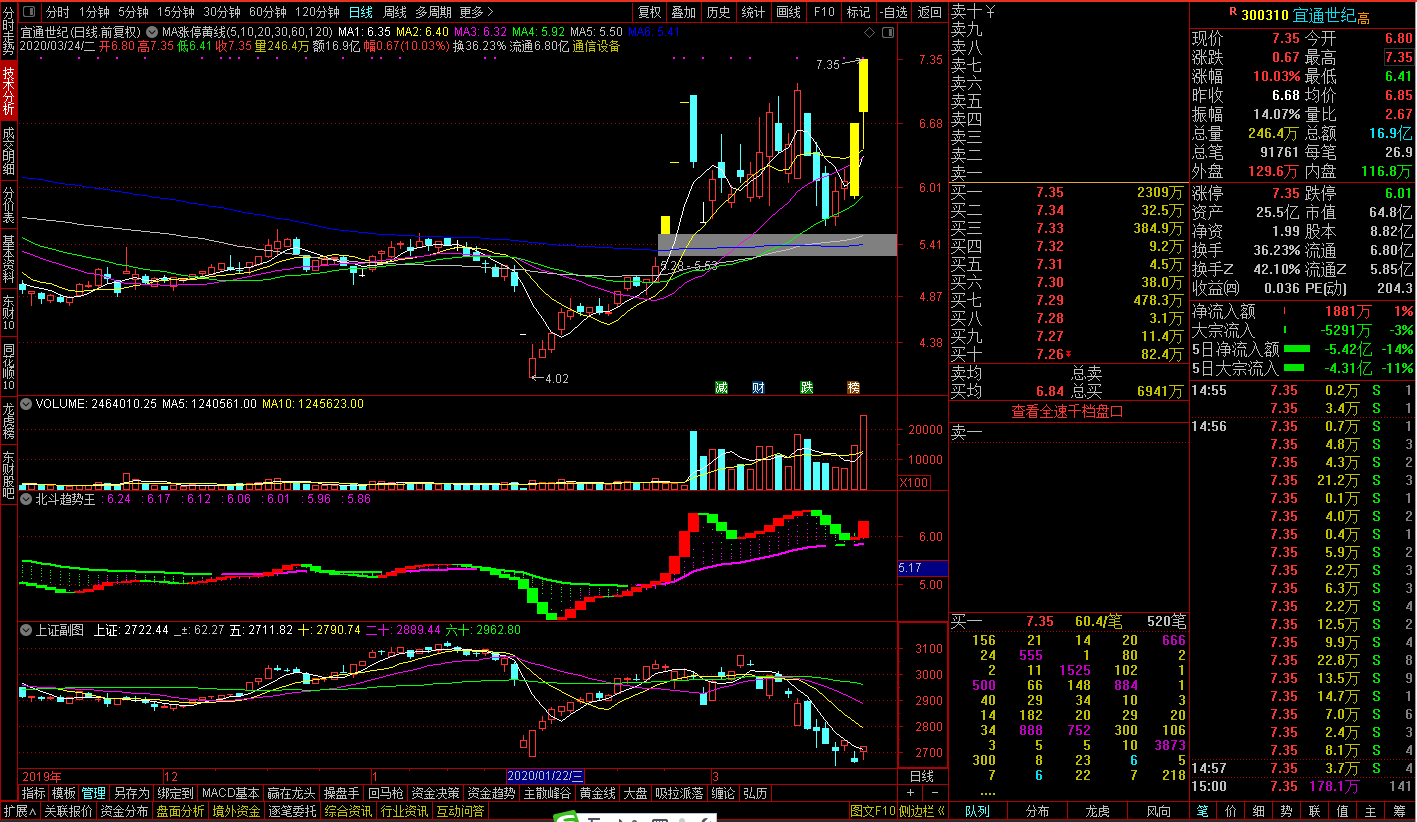The height and width of the screenshot is (822, 1417).
Task: Open 分价表 left sidebar tab
Action: (x=9, y=205)
